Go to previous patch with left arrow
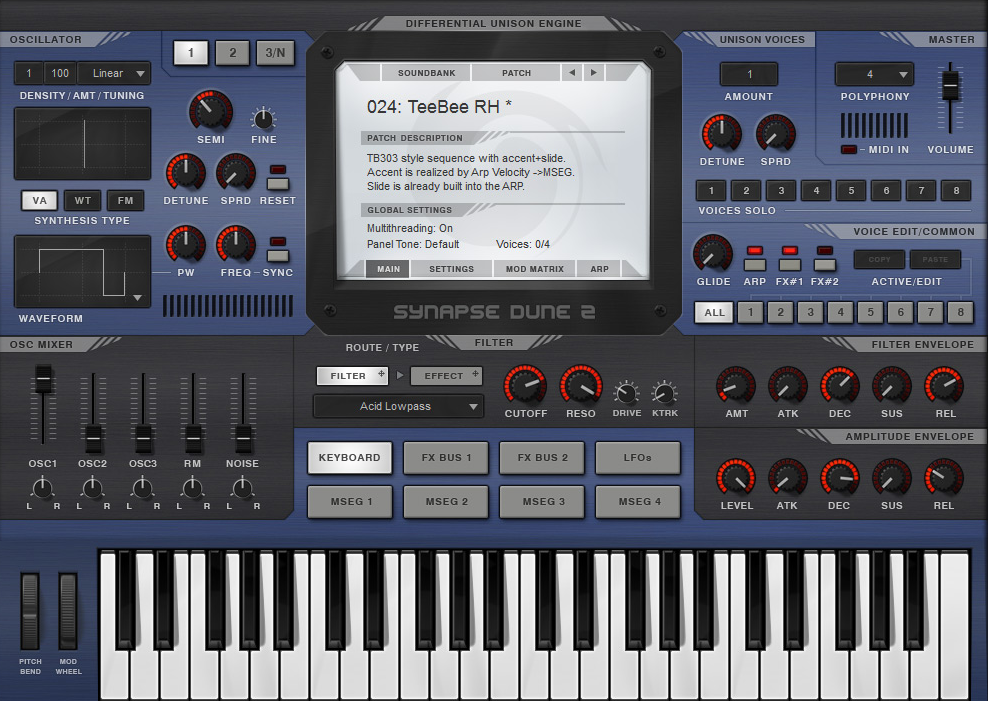This screenshot has width=988, height=701. coord(572,72)
